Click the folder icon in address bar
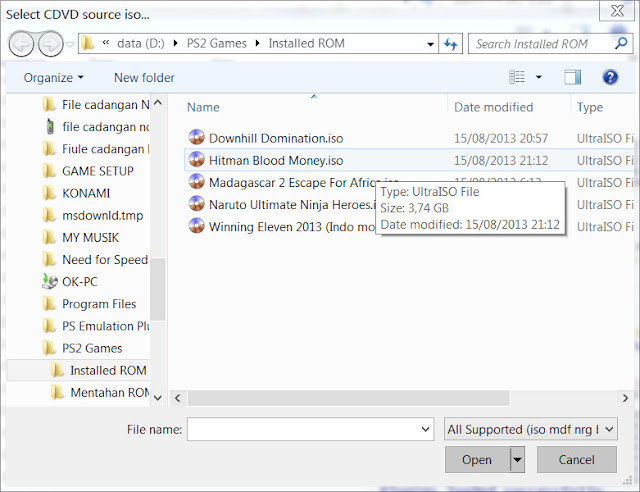 click(87, 43)
